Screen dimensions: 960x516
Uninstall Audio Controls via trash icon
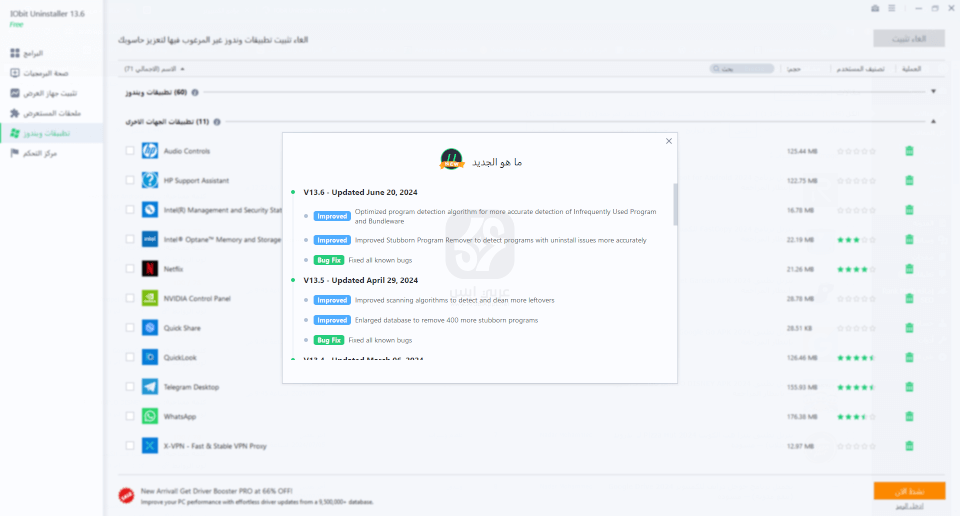tap(909, 151)
